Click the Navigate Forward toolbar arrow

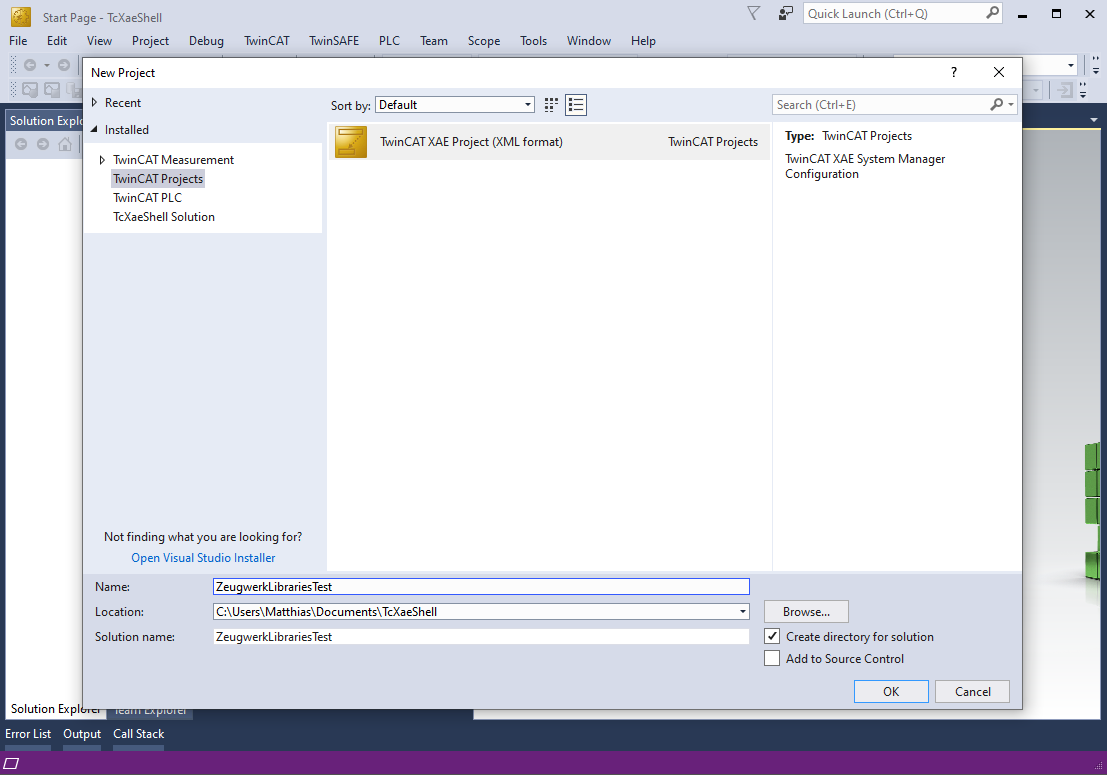click(64, 65)
